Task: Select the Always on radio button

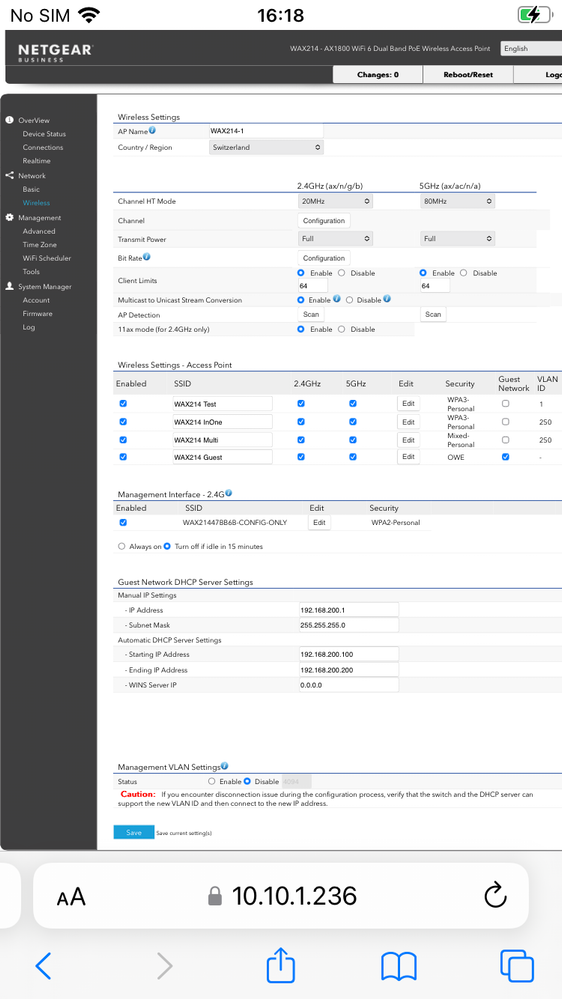Action: [x=122, y=546]
